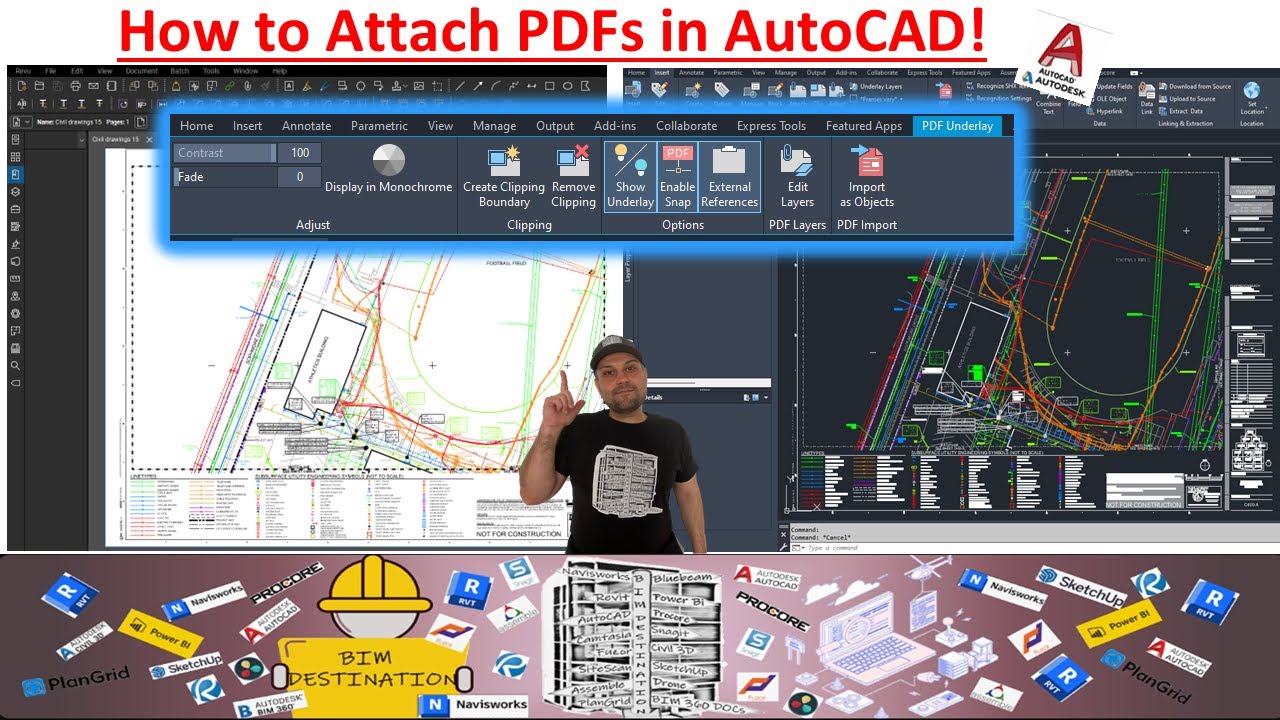Screen dimensions: 1280x720
Task: Click the Civil drawings 15 document tab
Action: (x=115, y=140)
